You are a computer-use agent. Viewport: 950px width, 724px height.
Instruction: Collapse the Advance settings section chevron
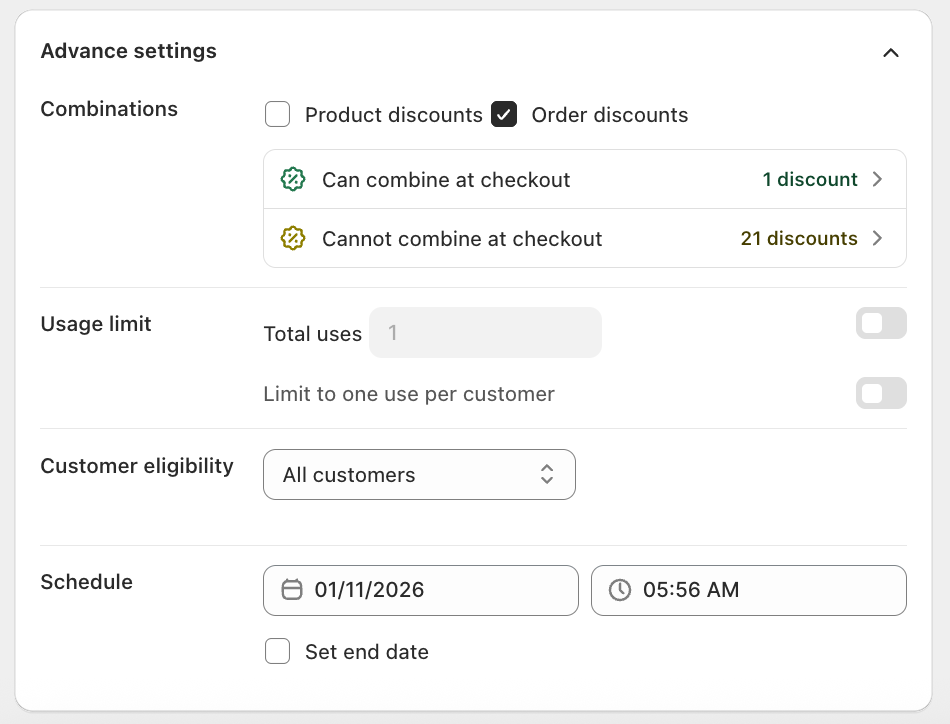click(890, 53)
